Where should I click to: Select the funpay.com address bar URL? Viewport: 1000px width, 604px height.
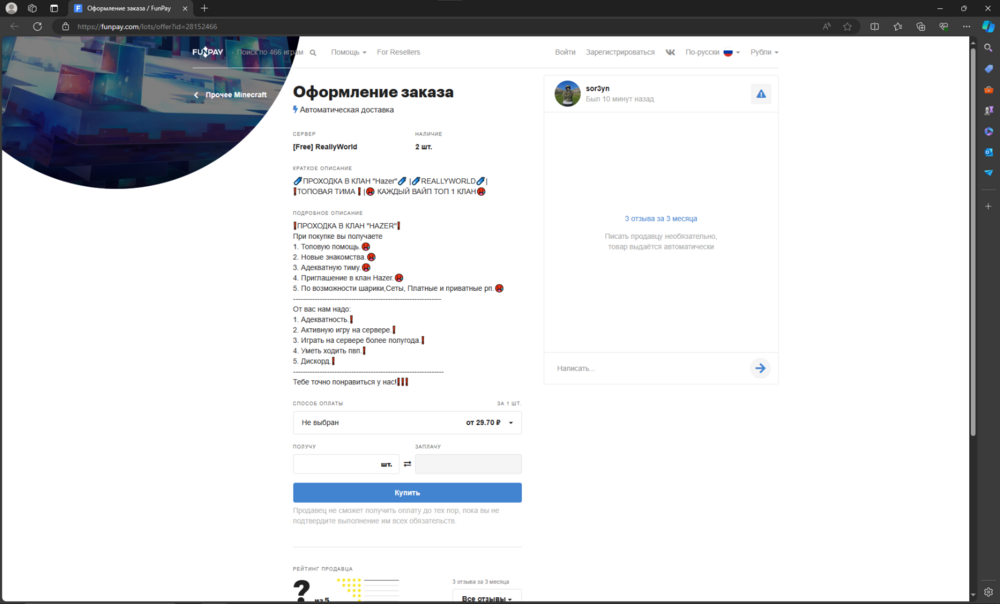(x=147, y=27)
